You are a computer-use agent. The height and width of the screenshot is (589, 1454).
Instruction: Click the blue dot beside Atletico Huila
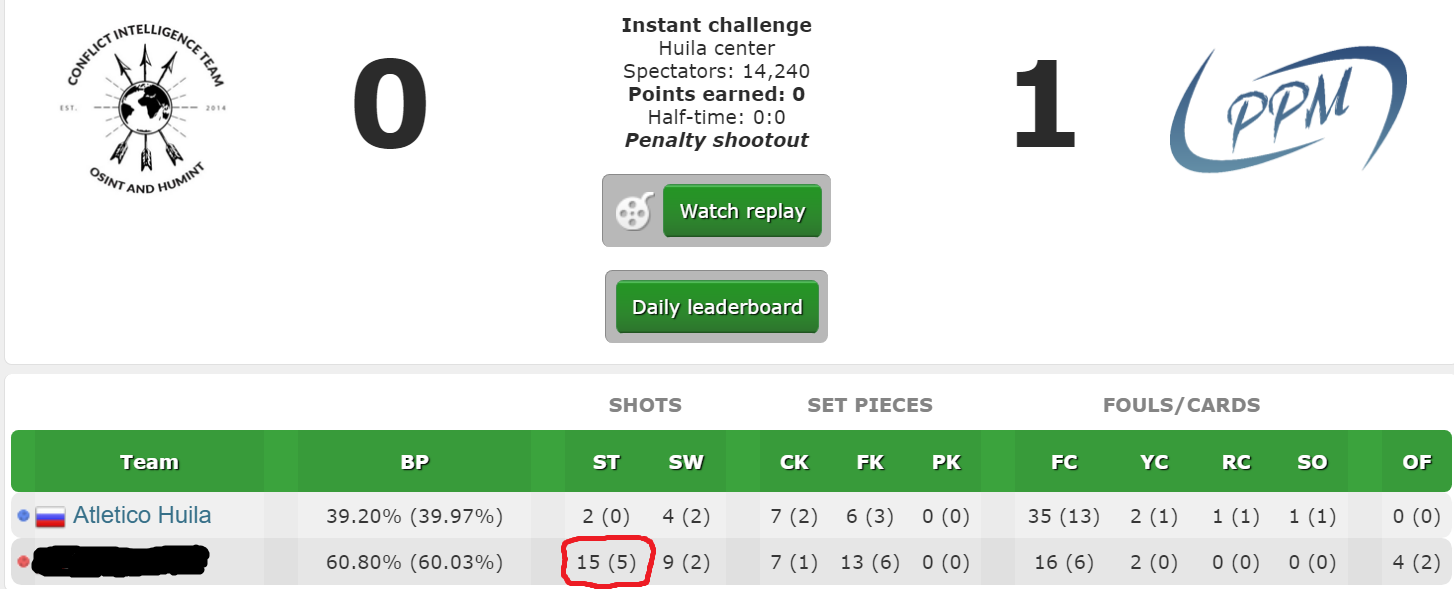coord(24,516)
